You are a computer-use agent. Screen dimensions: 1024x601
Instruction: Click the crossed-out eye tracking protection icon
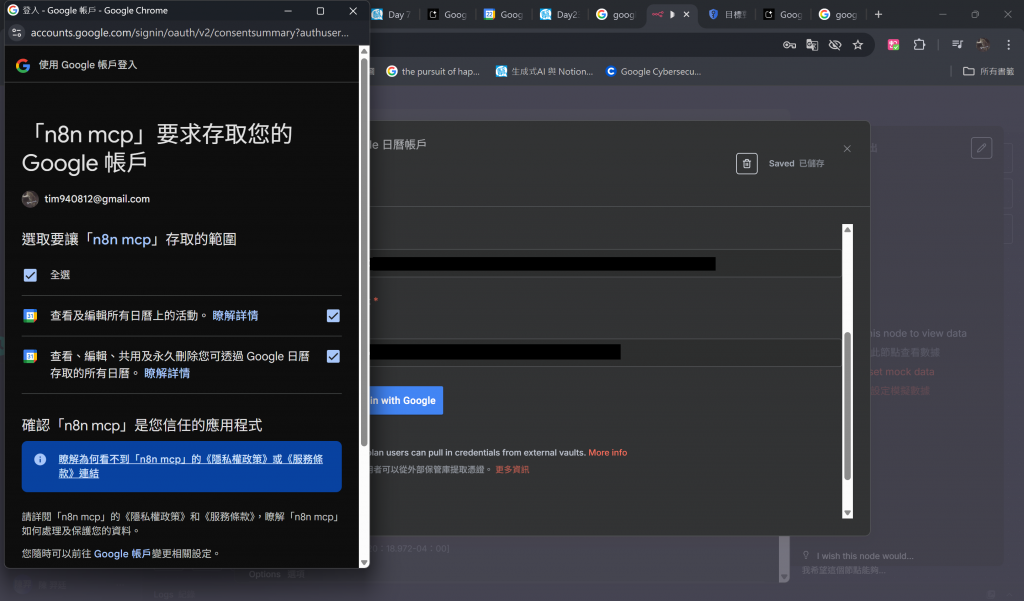point(835,44)
